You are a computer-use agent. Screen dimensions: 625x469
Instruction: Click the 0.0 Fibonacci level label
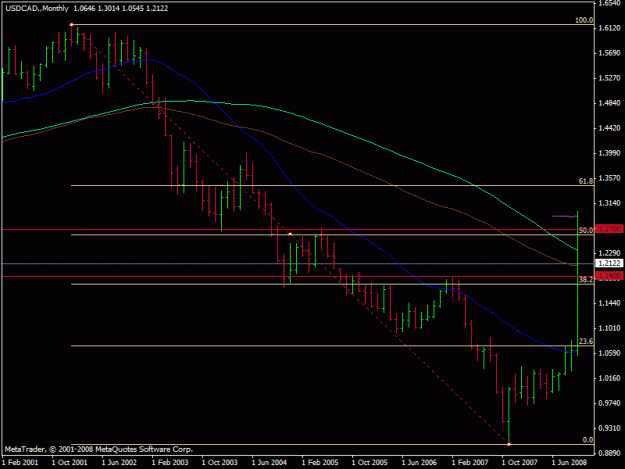[x=588, y=440]
